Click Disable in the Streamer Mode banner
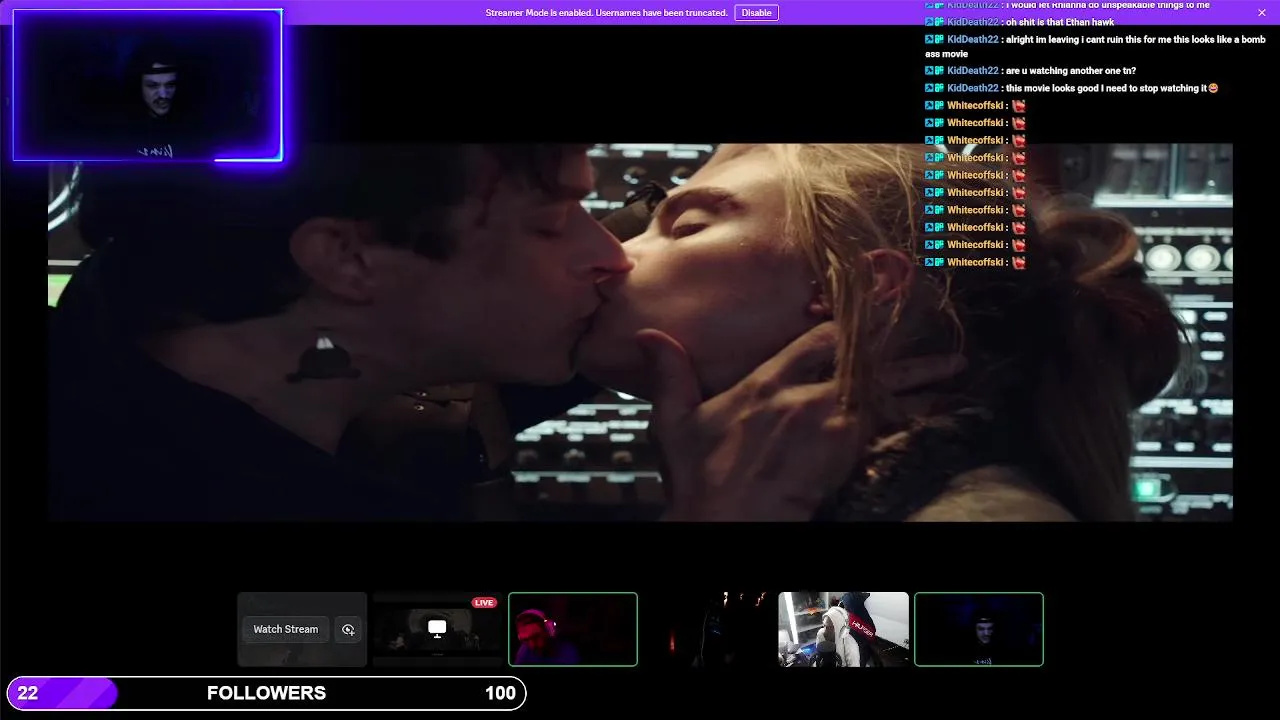 point(756,13)
